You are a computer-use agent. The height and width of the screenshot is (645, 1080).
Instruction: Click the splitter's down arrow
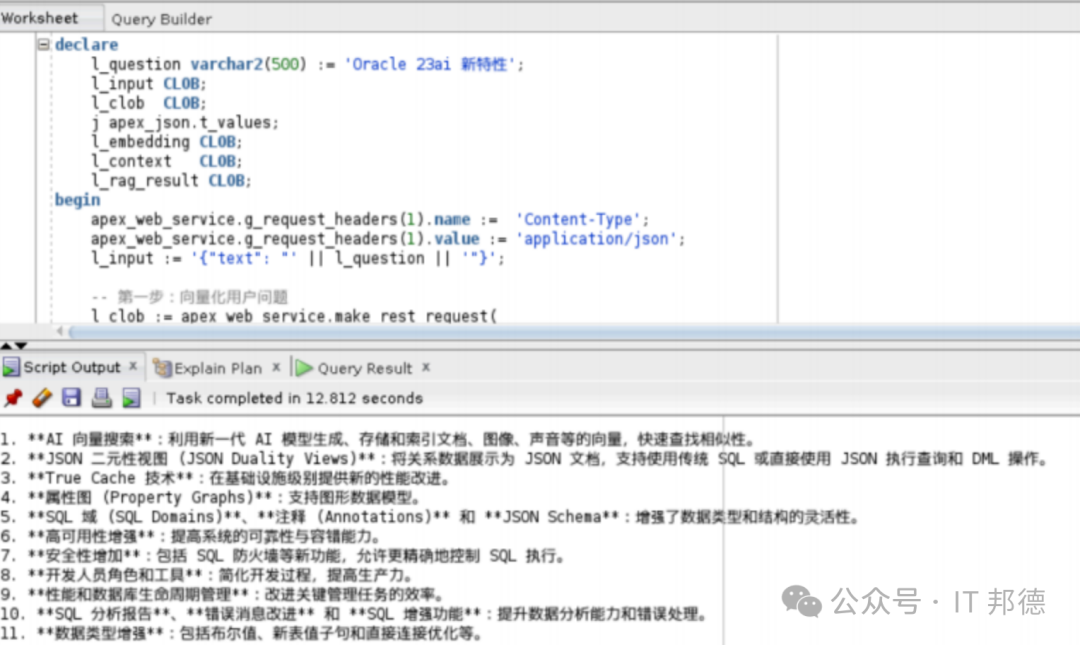21,345
